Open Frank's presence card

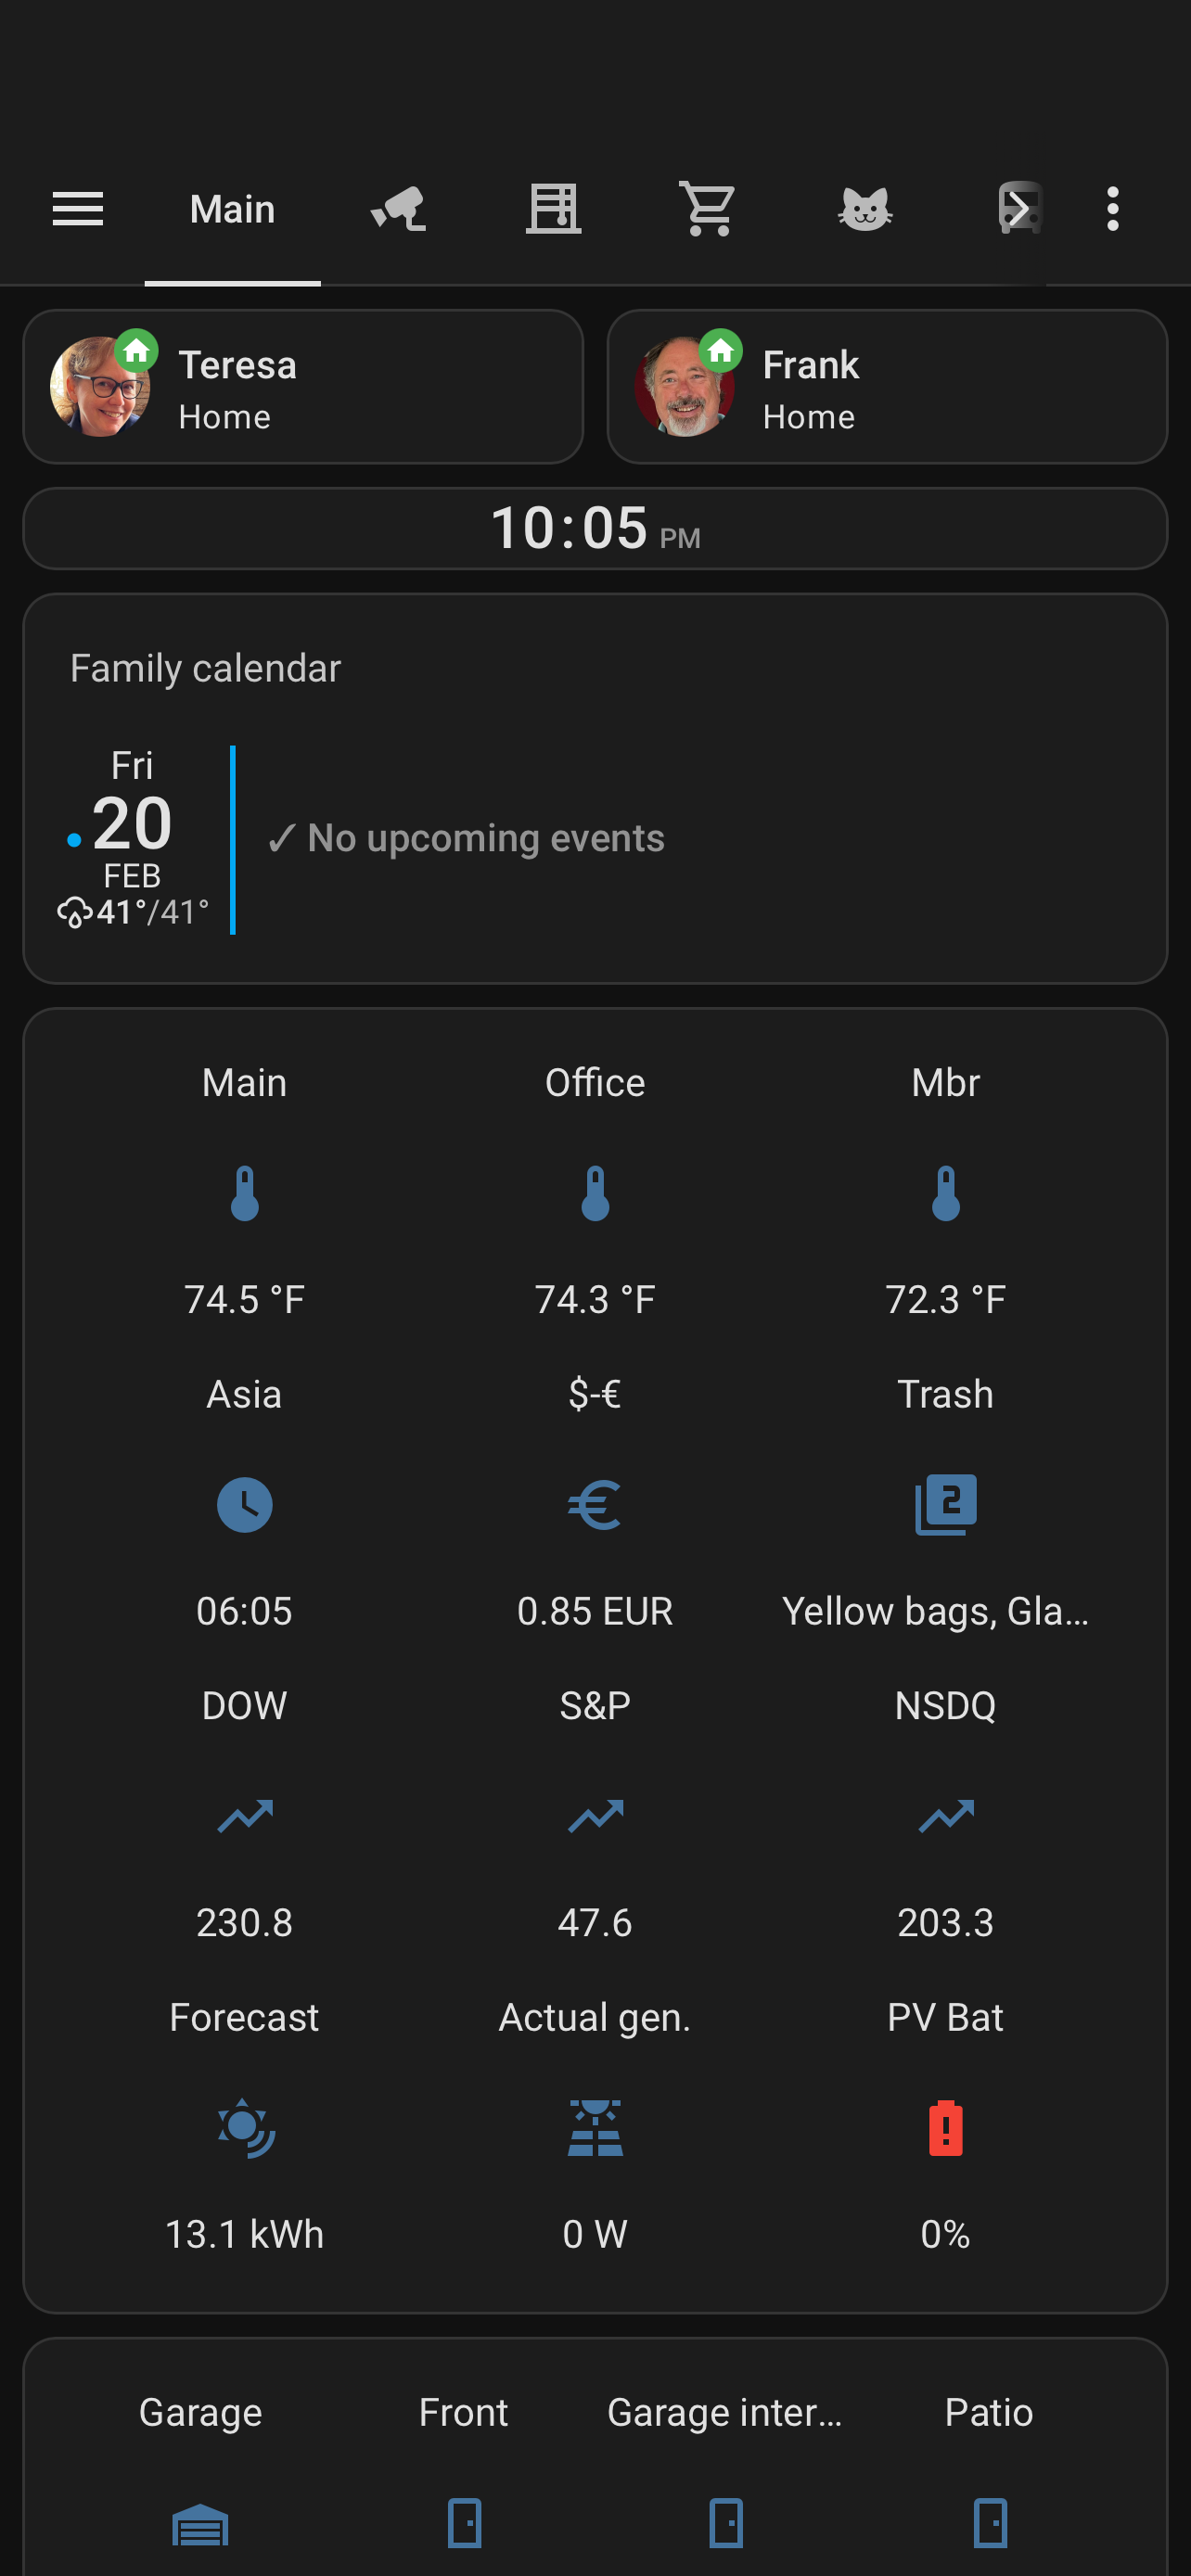tap(887, 387)
